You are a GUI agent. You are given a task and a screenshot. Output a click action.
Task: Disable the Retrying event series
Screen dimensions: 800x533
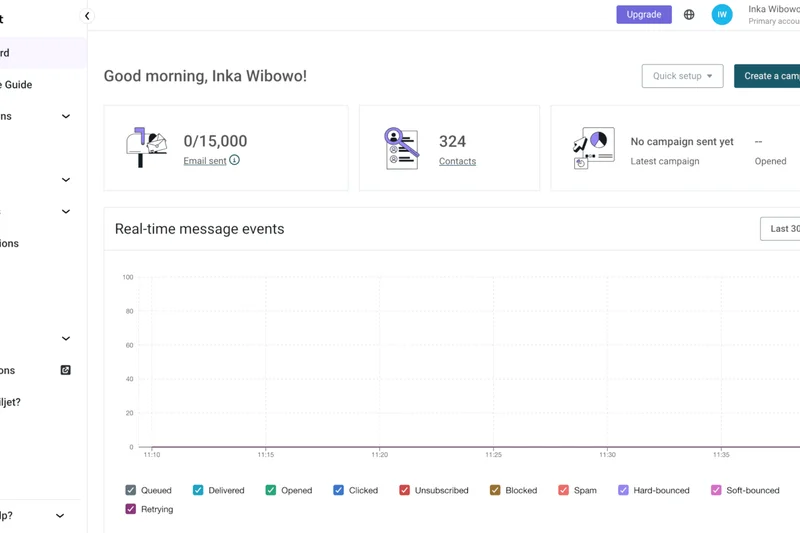(131, 509)
